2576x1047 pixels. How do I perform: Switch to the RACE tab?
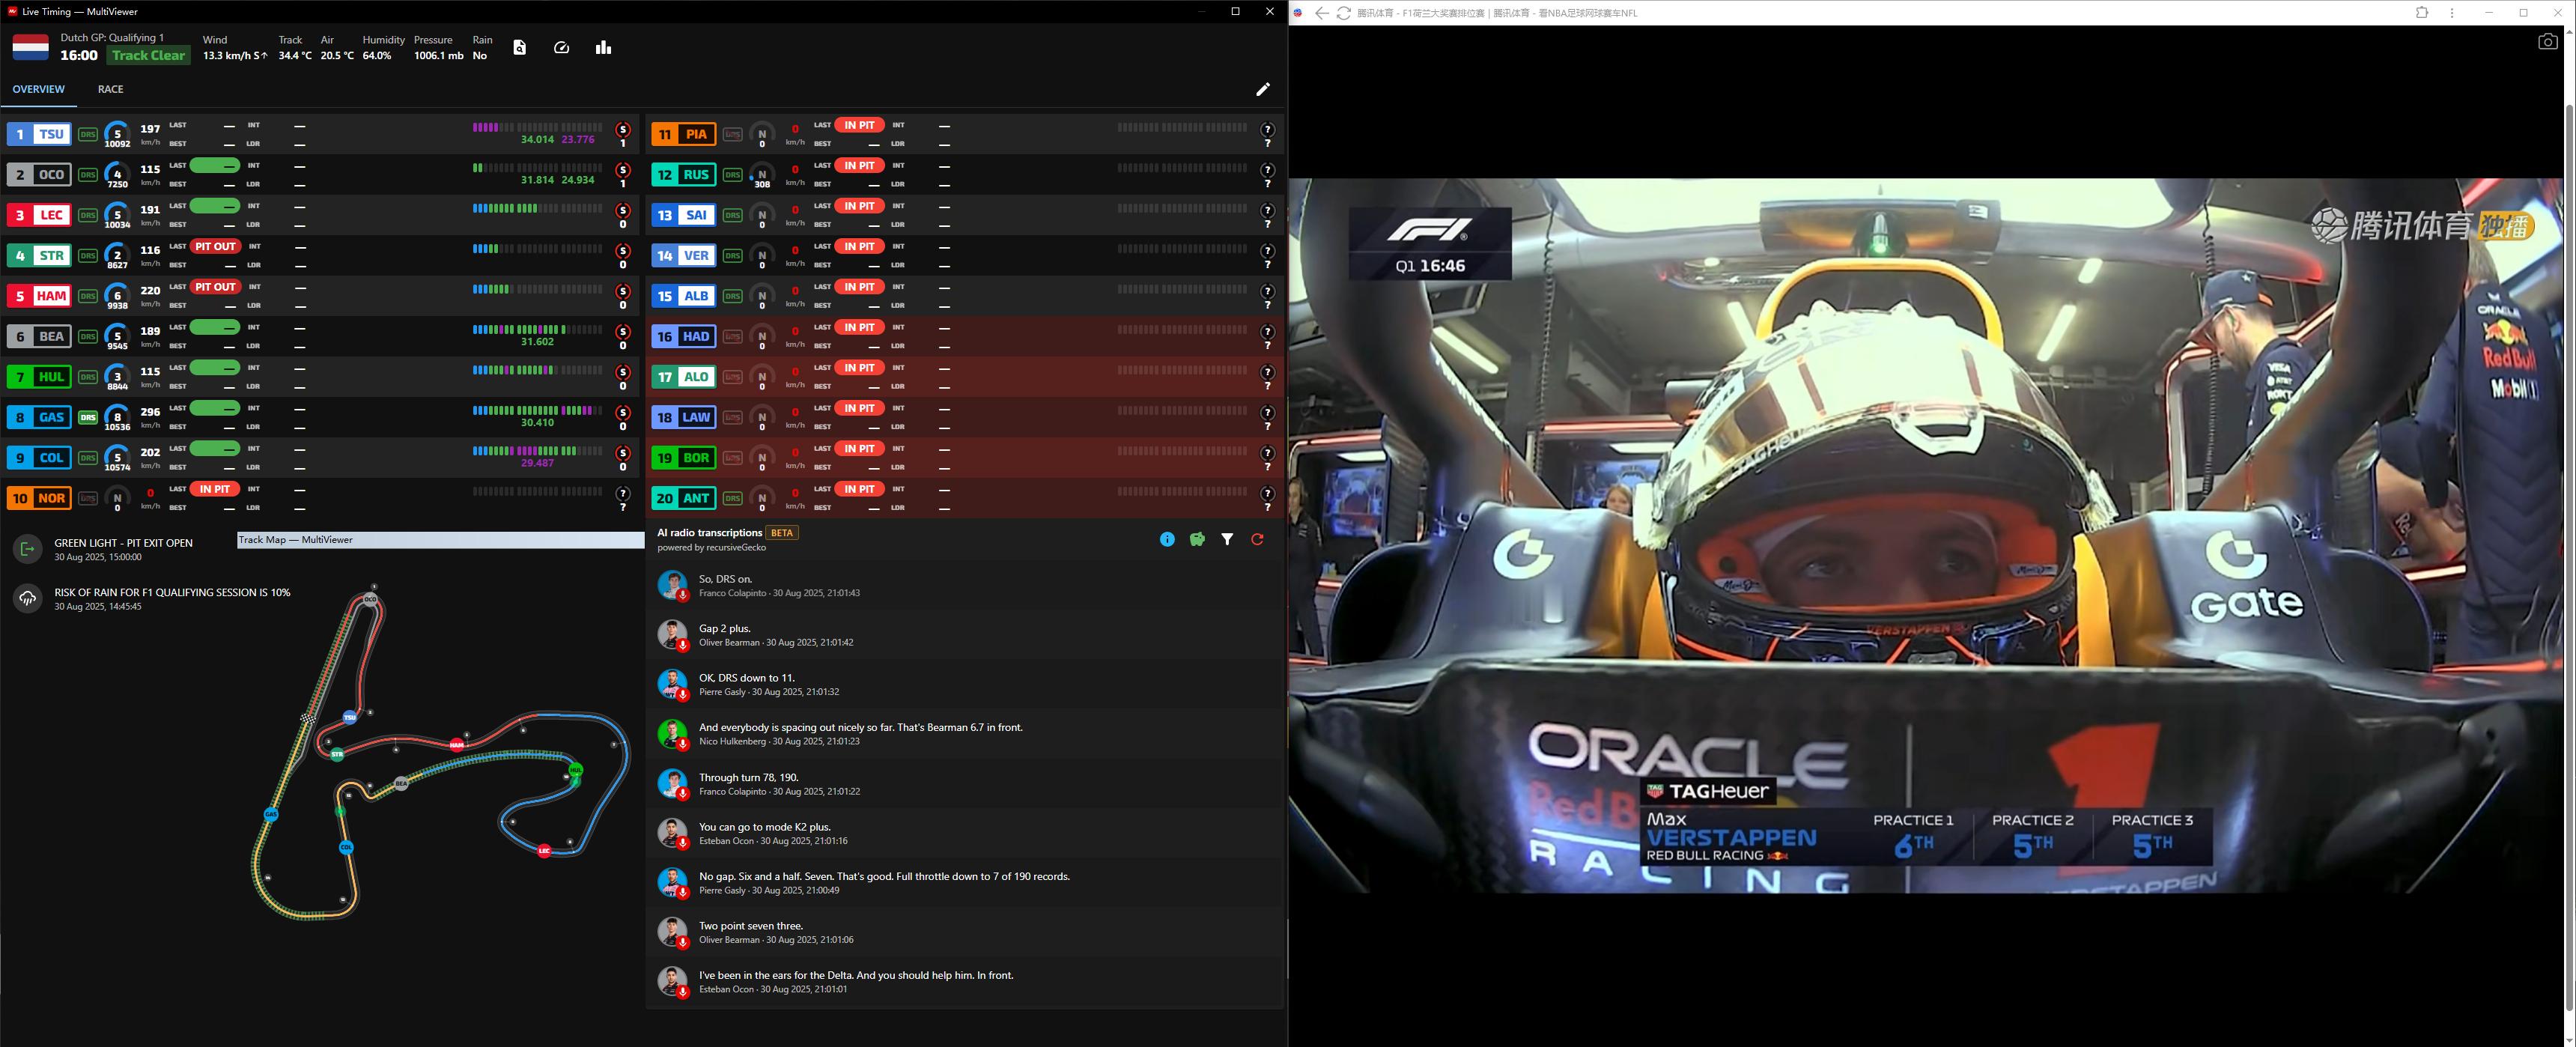click(110, 89)
